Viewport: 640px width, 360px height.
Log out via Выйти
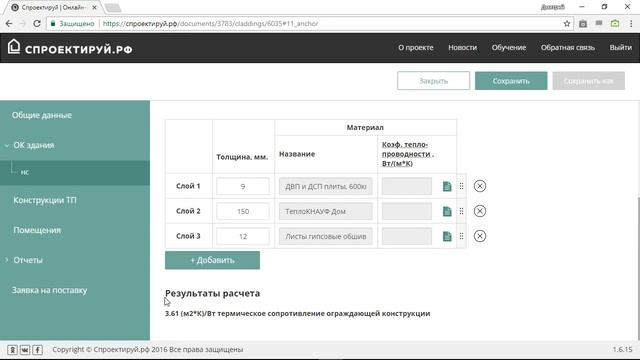click(620, 48)
